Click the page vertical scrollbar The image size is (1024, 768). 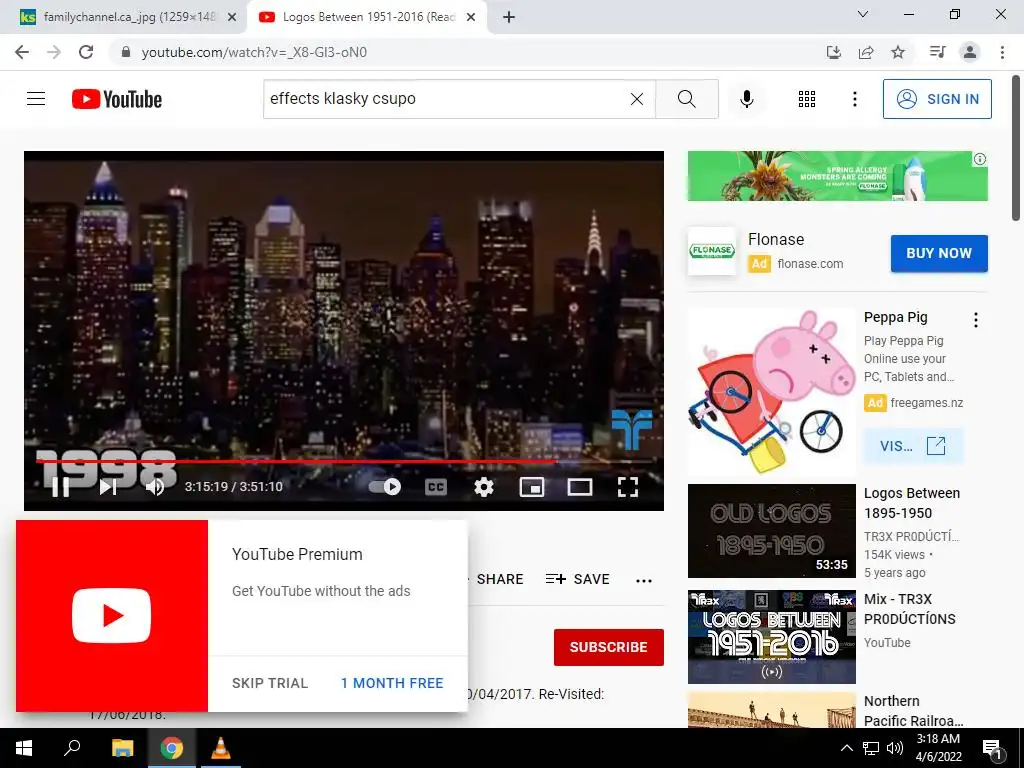click(1017, 149)
